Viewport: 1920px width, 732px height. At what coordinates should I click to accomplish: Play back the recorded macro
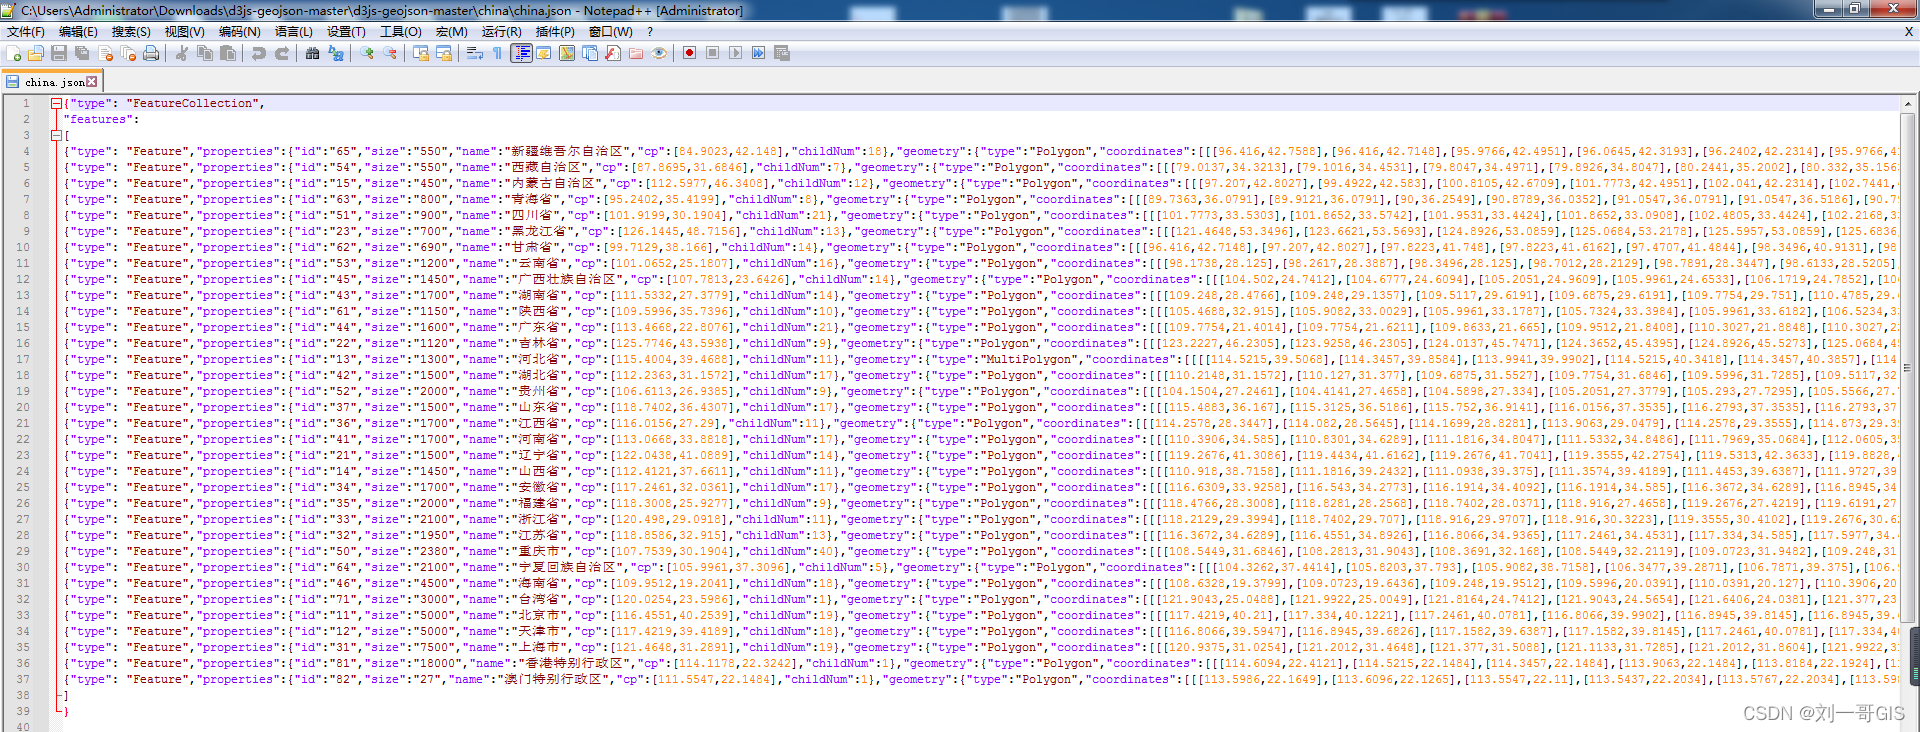pos(736,53)
